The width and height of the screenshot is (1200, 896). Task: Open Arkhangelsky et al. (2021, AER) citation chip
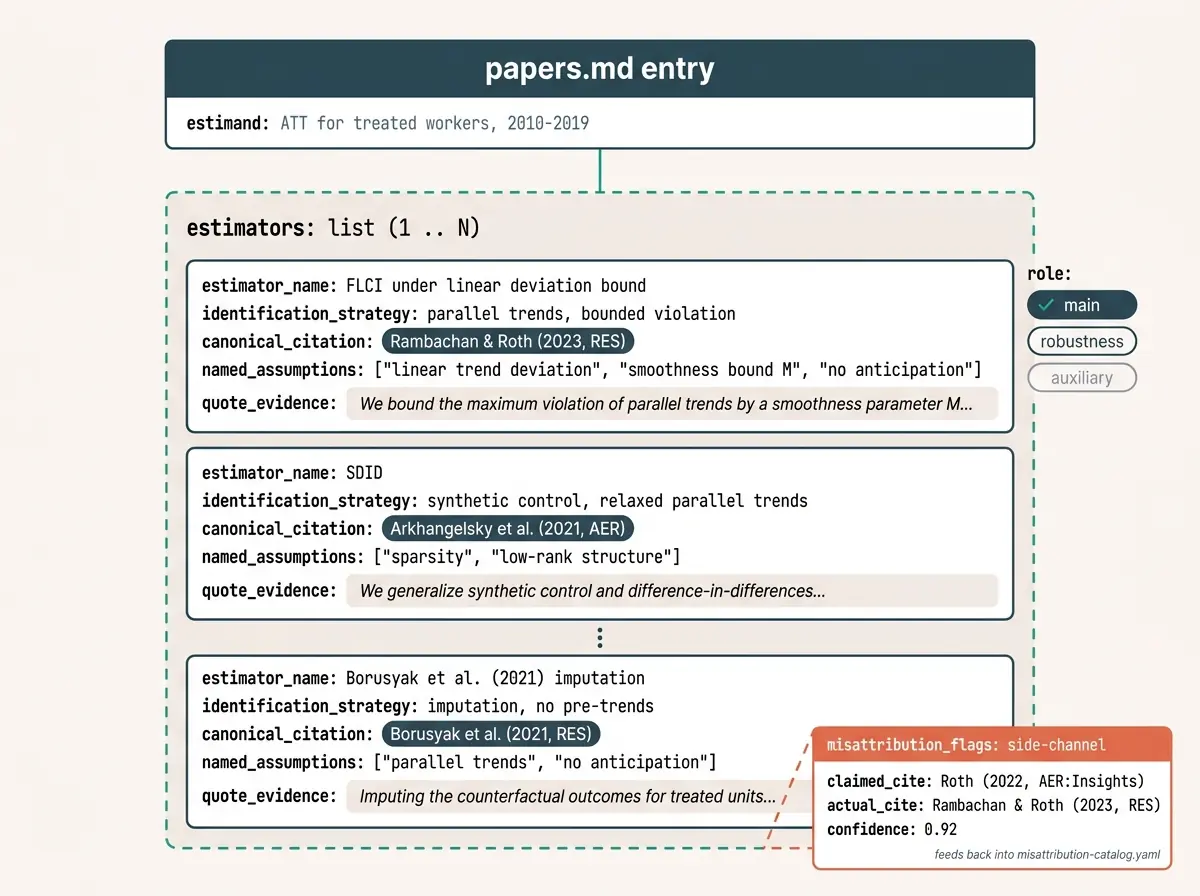tap(507, 529)
